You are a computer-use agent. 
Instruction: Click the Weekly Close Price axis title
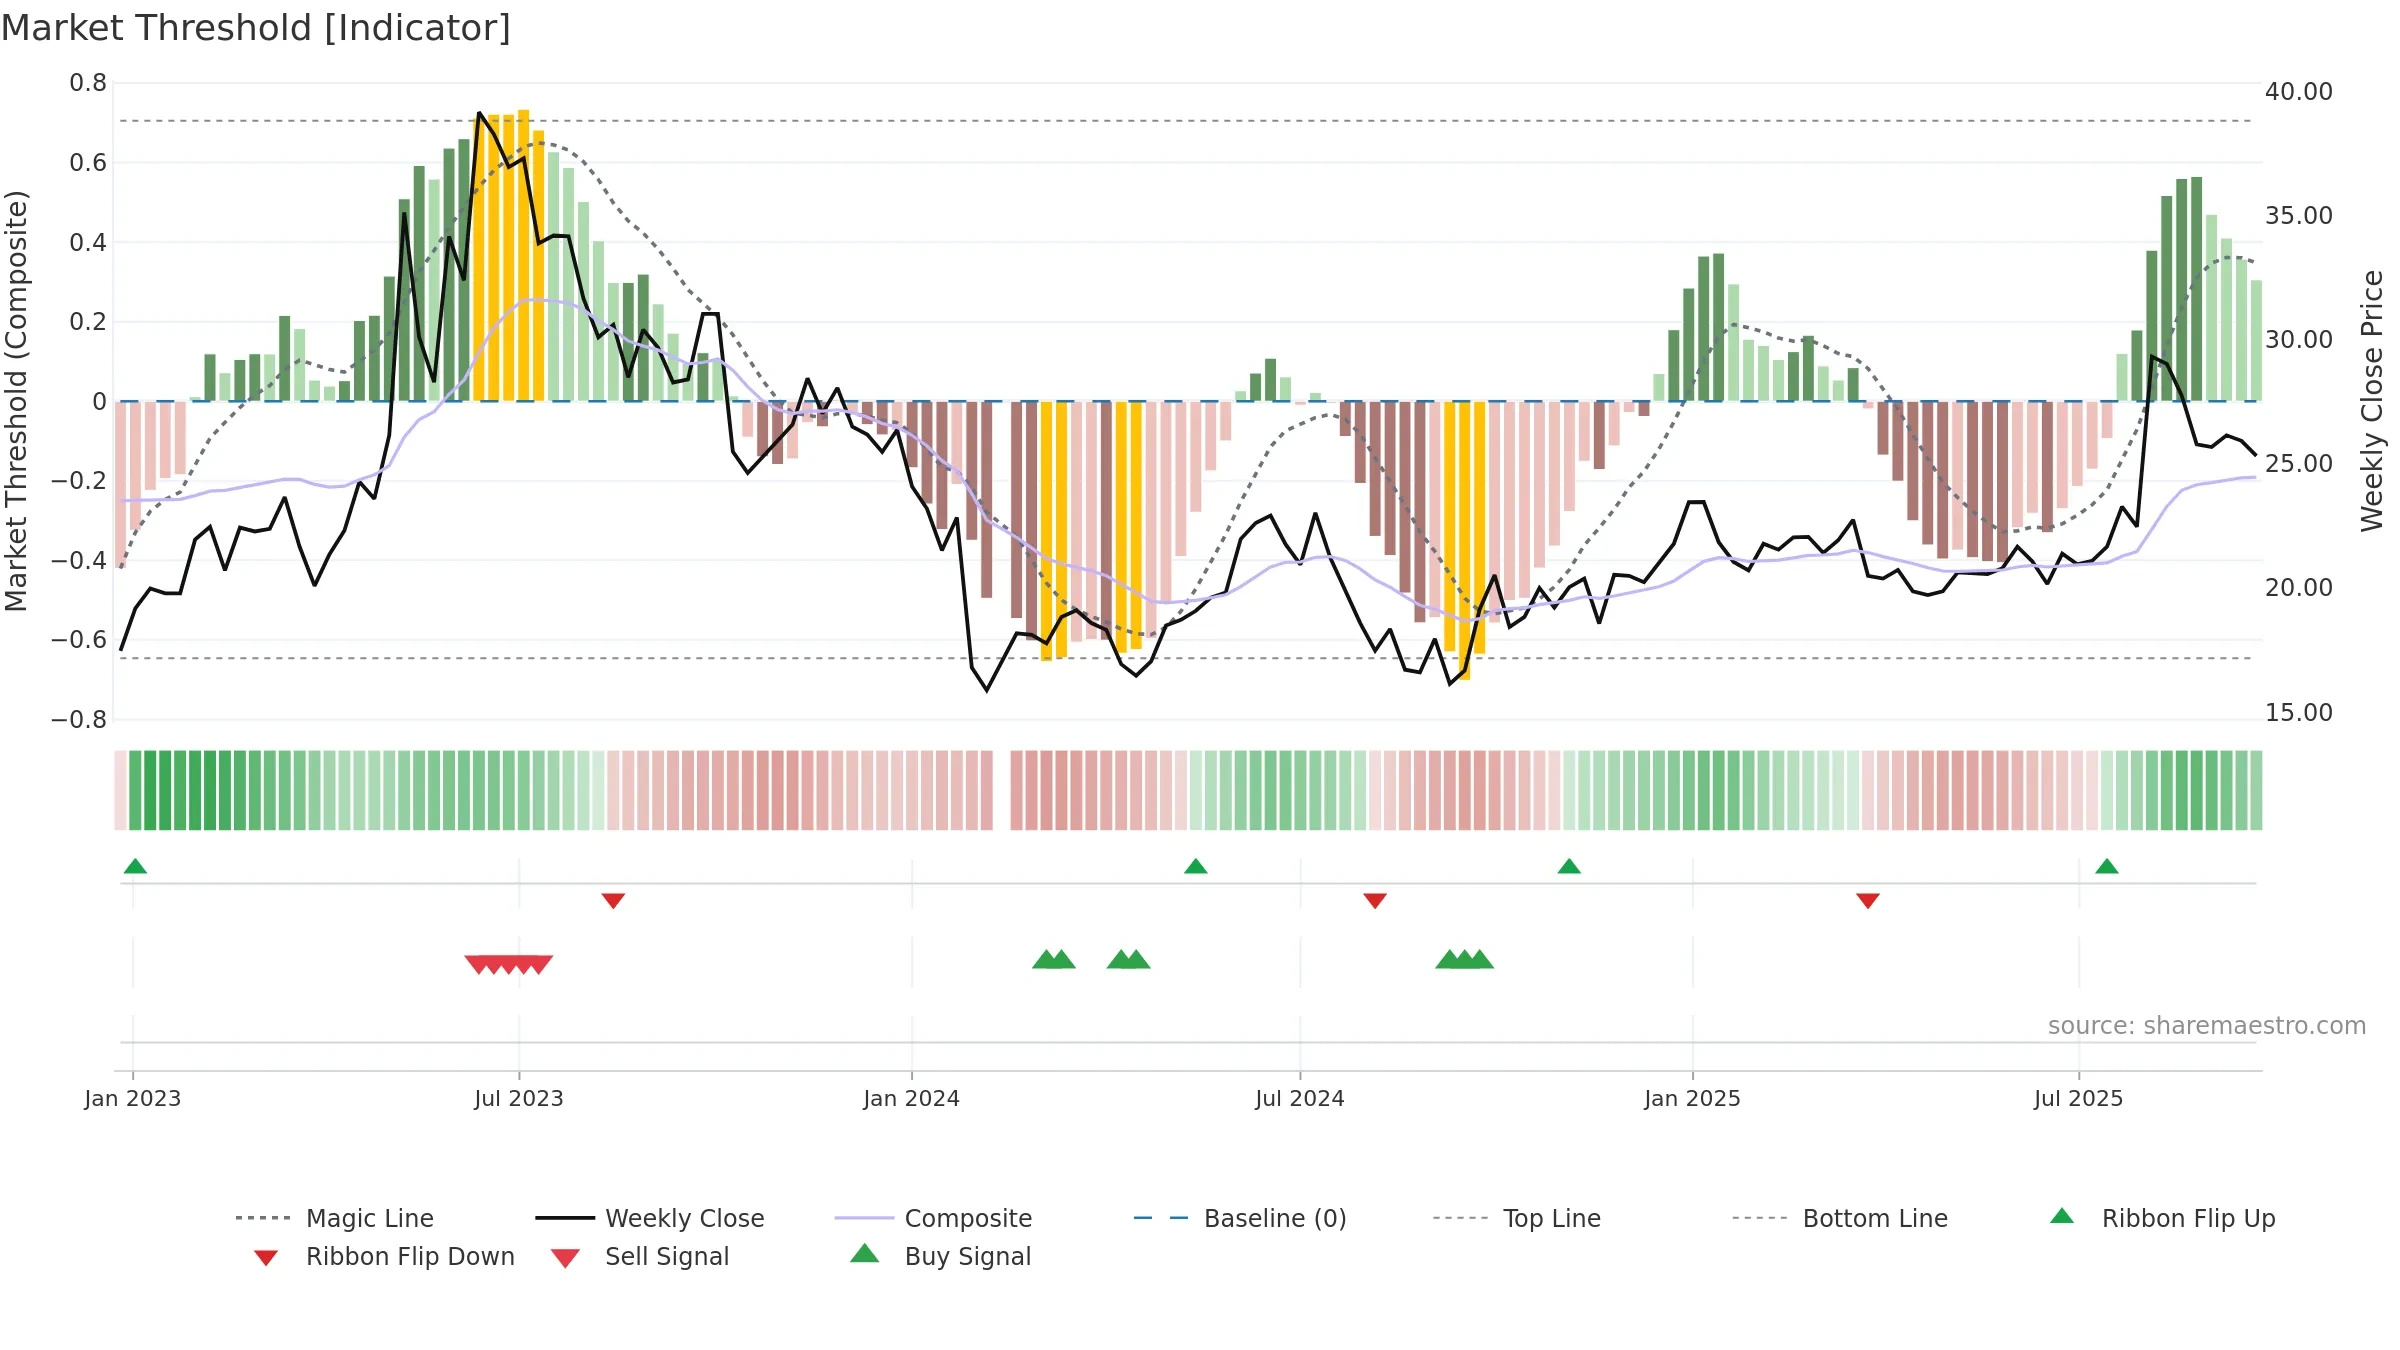click(x=2372, y=401)
